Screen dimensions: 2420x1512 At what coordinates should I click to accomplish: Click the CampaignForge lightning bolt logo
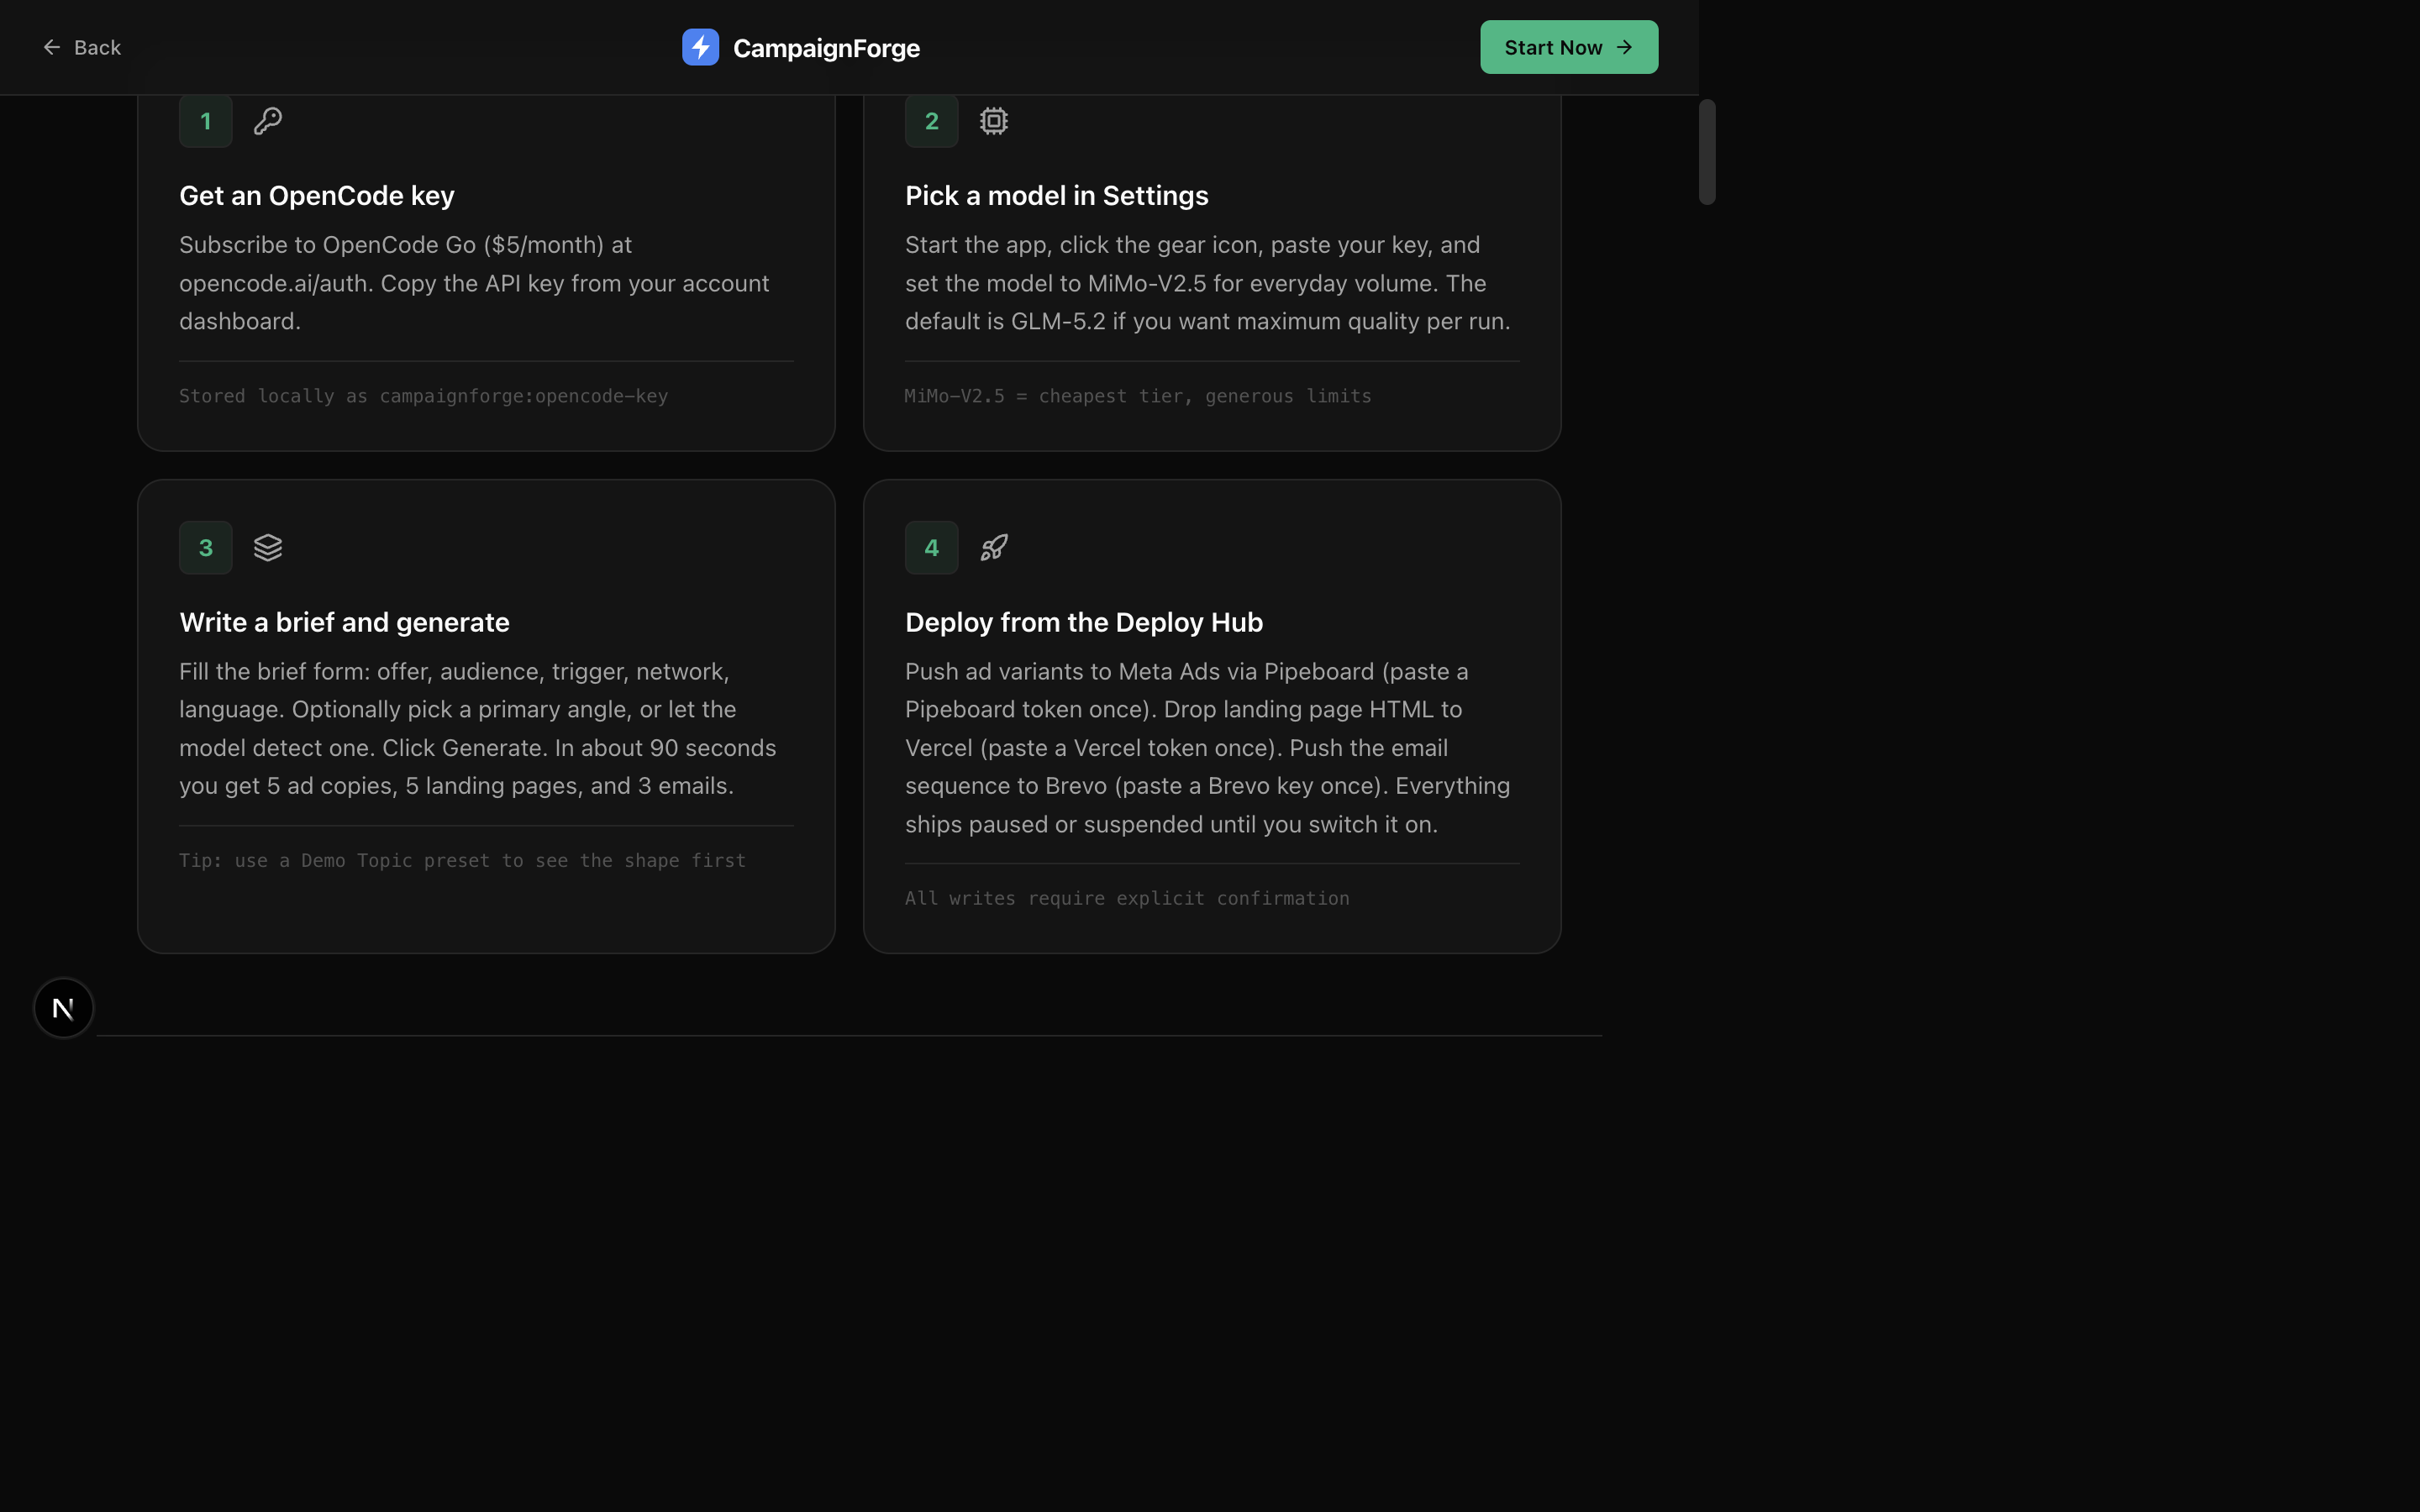[x=700, y=47]
